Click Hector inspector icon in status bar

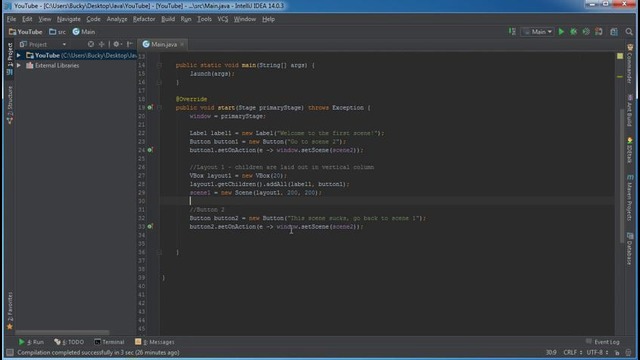click(629, 352)
